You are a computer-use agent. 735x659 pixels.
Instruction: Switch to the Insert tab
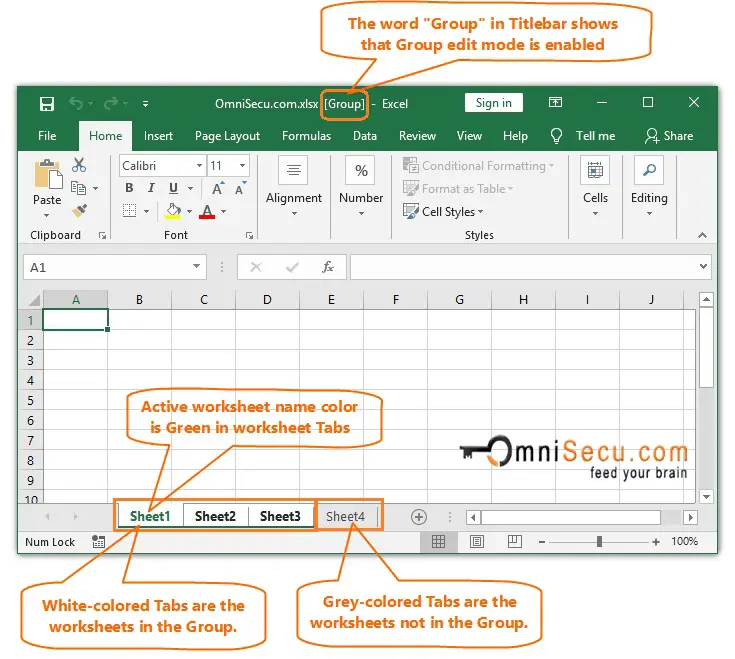point(158,136)
